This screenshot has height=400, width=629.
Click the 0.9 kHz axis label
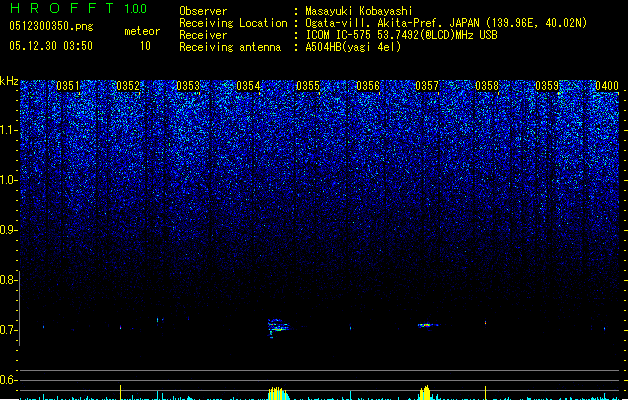click(9, 230)
